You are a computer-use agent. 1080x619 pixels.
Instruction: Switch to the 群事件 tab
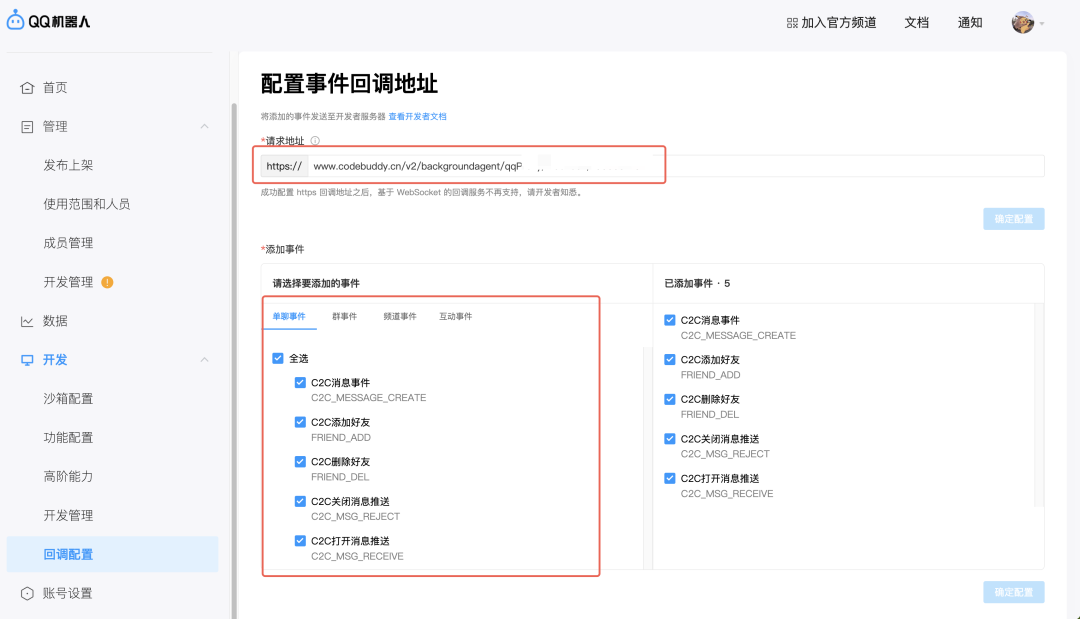click(x=344, y=314)
